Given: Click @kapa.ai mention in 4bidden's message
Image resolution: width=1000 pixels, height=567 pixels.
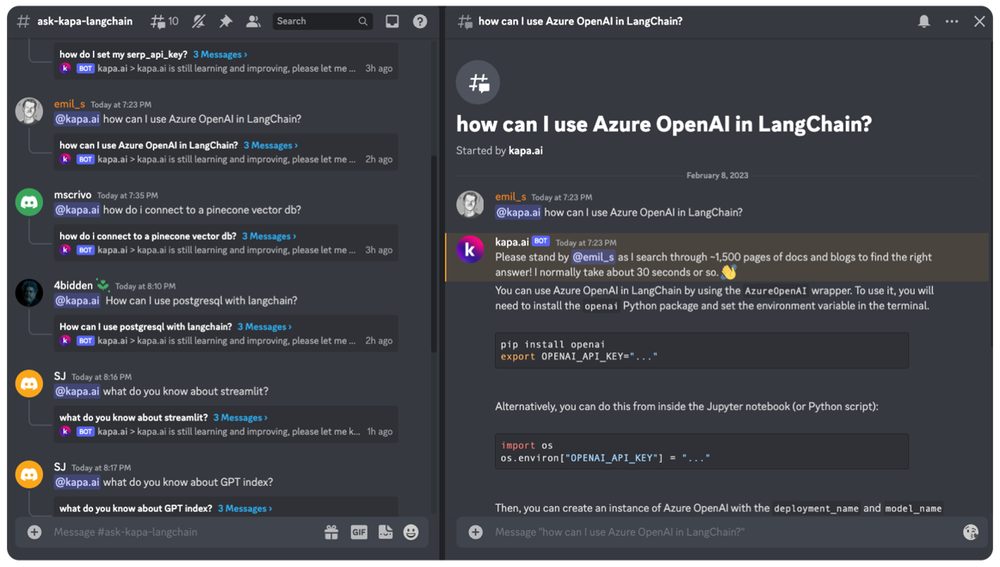Looking at the screenshot, I should (77, 300).
